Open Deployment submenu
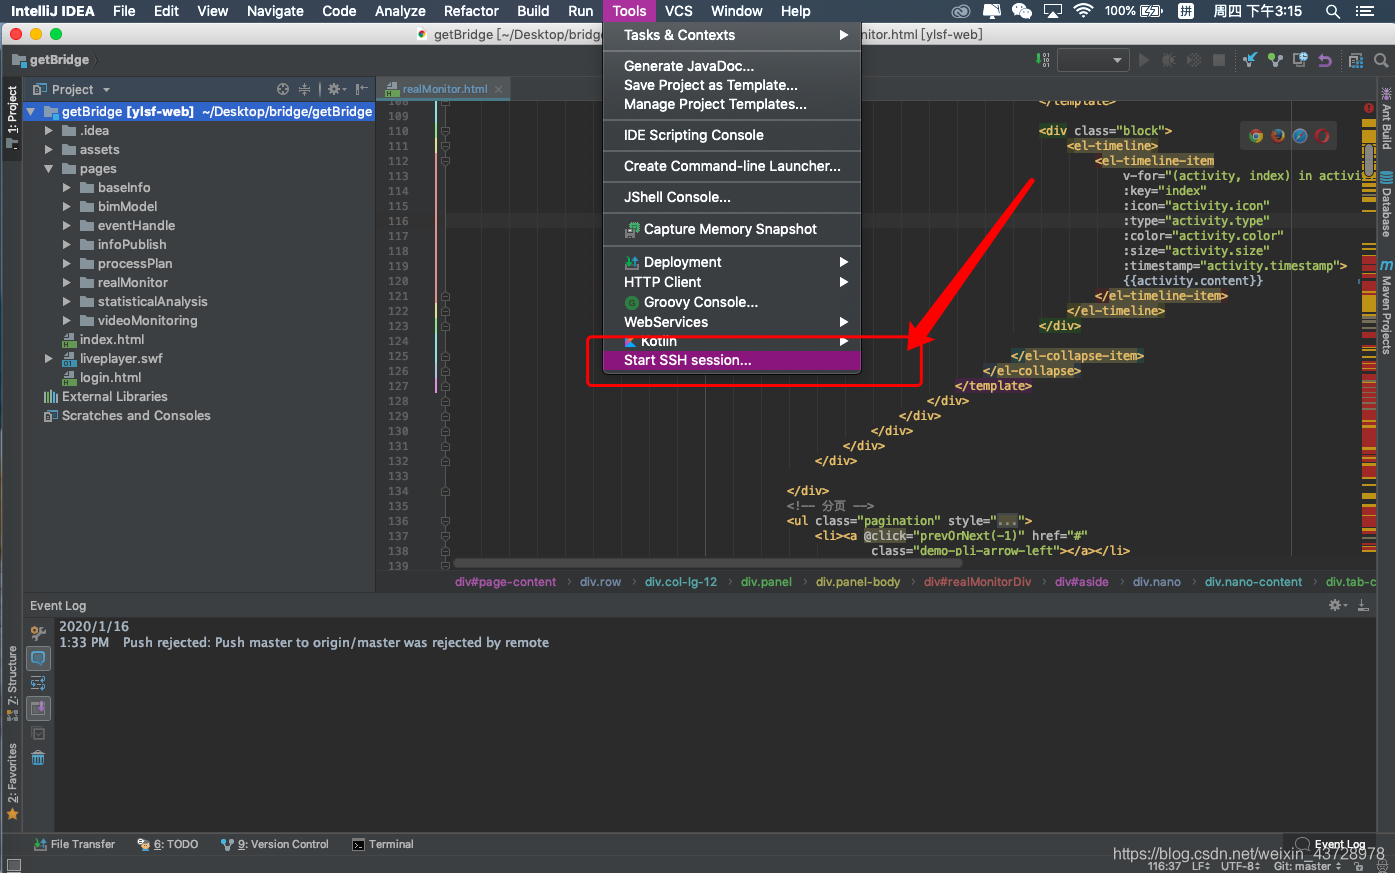The height and width of the screenshot is (873, 1395). click(732, 262)
